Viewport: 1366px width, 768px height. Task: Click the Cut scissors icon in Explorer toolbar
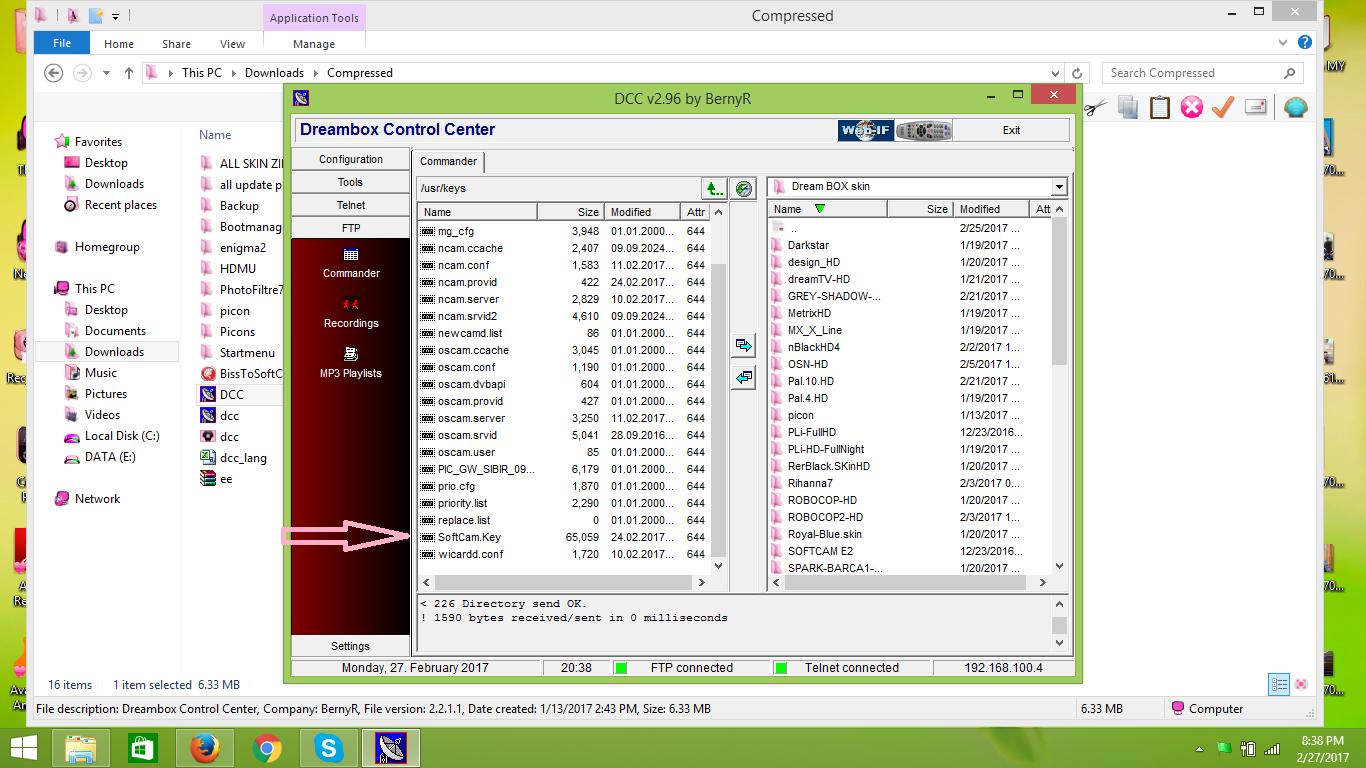tap(1096, 107)
